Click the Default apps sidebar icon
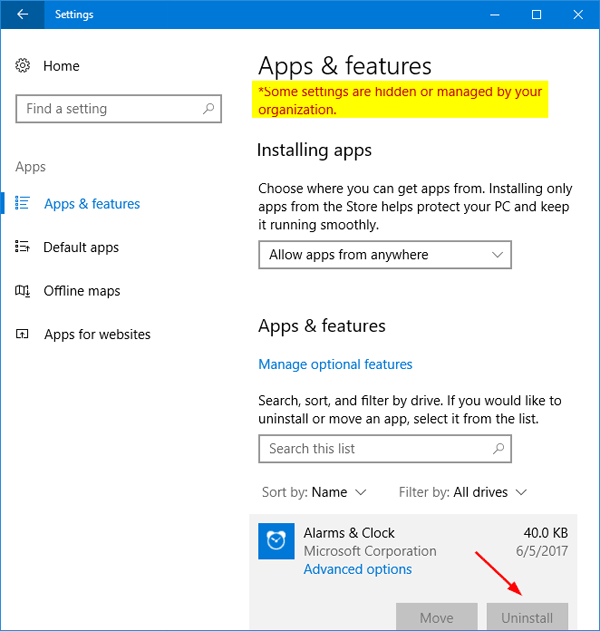The width and height of the screenshot is (600, 631). pyautogui.click(x=23, y=247)
